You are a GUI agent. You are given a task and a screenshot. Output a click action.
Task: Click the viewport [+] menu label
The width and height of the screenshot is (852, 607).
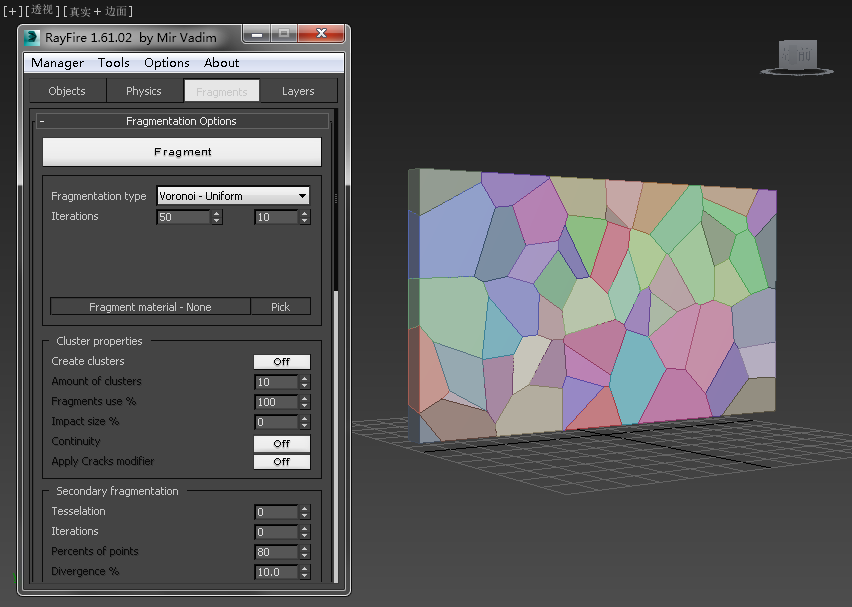coord(12,10)
